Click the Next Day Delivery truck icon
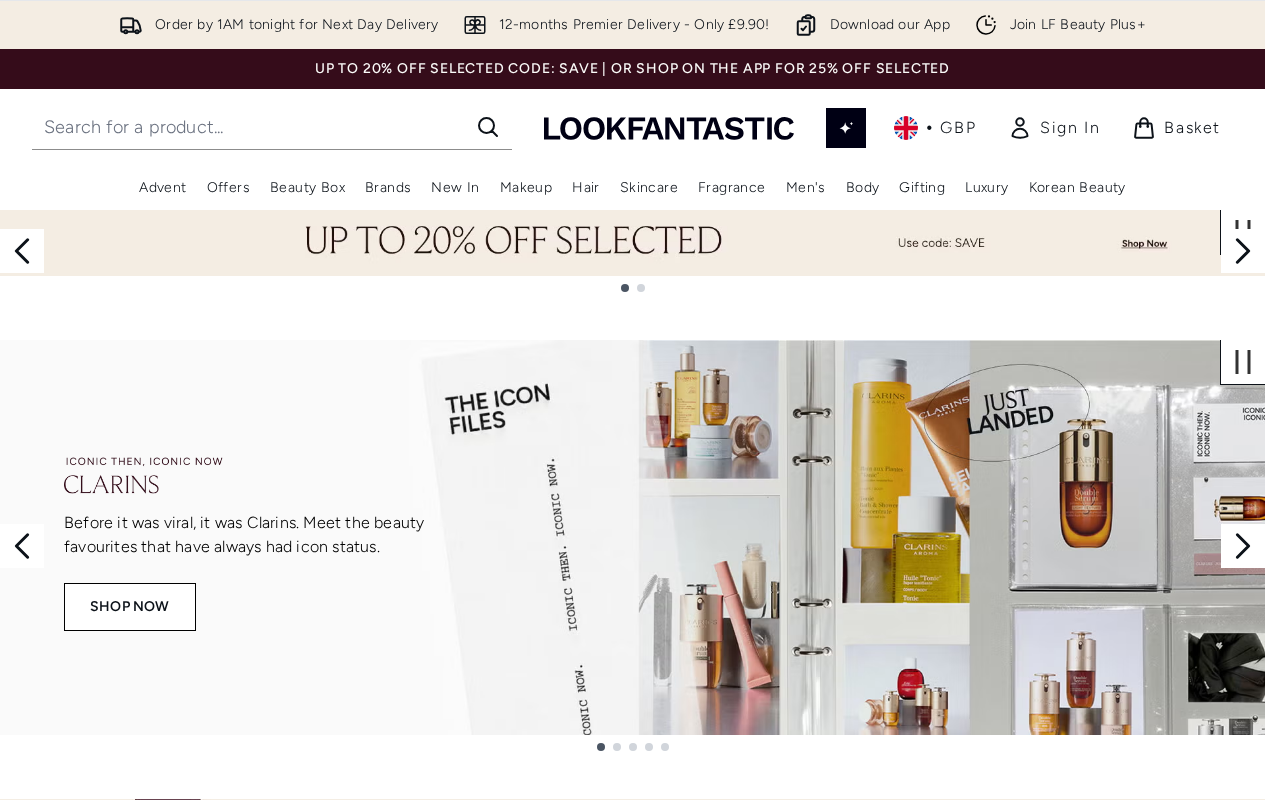 click(131, 25)
